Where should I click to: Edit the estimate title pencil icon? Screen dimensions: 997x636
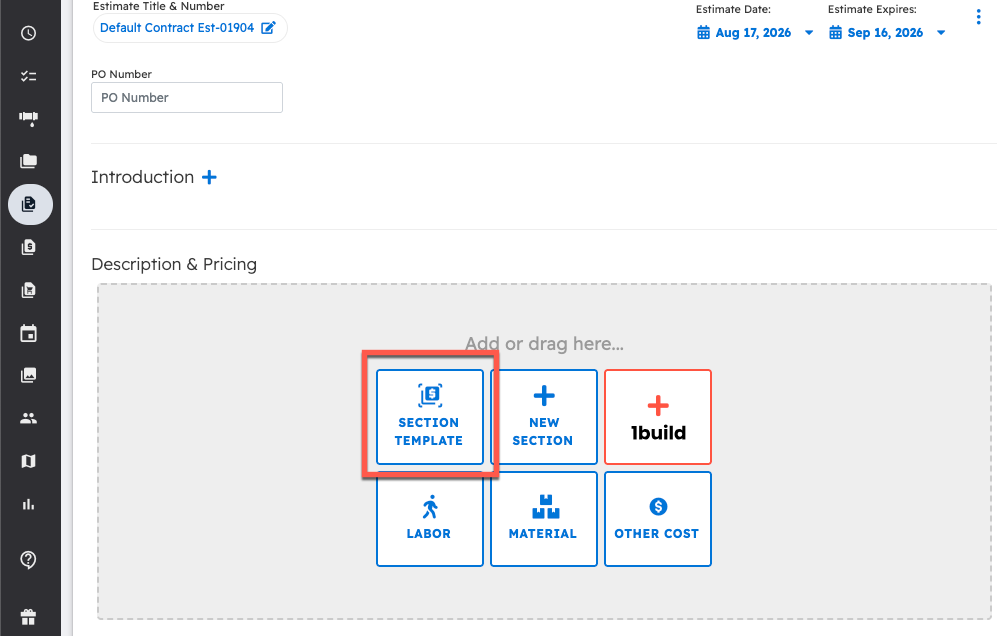click(268, 28)
